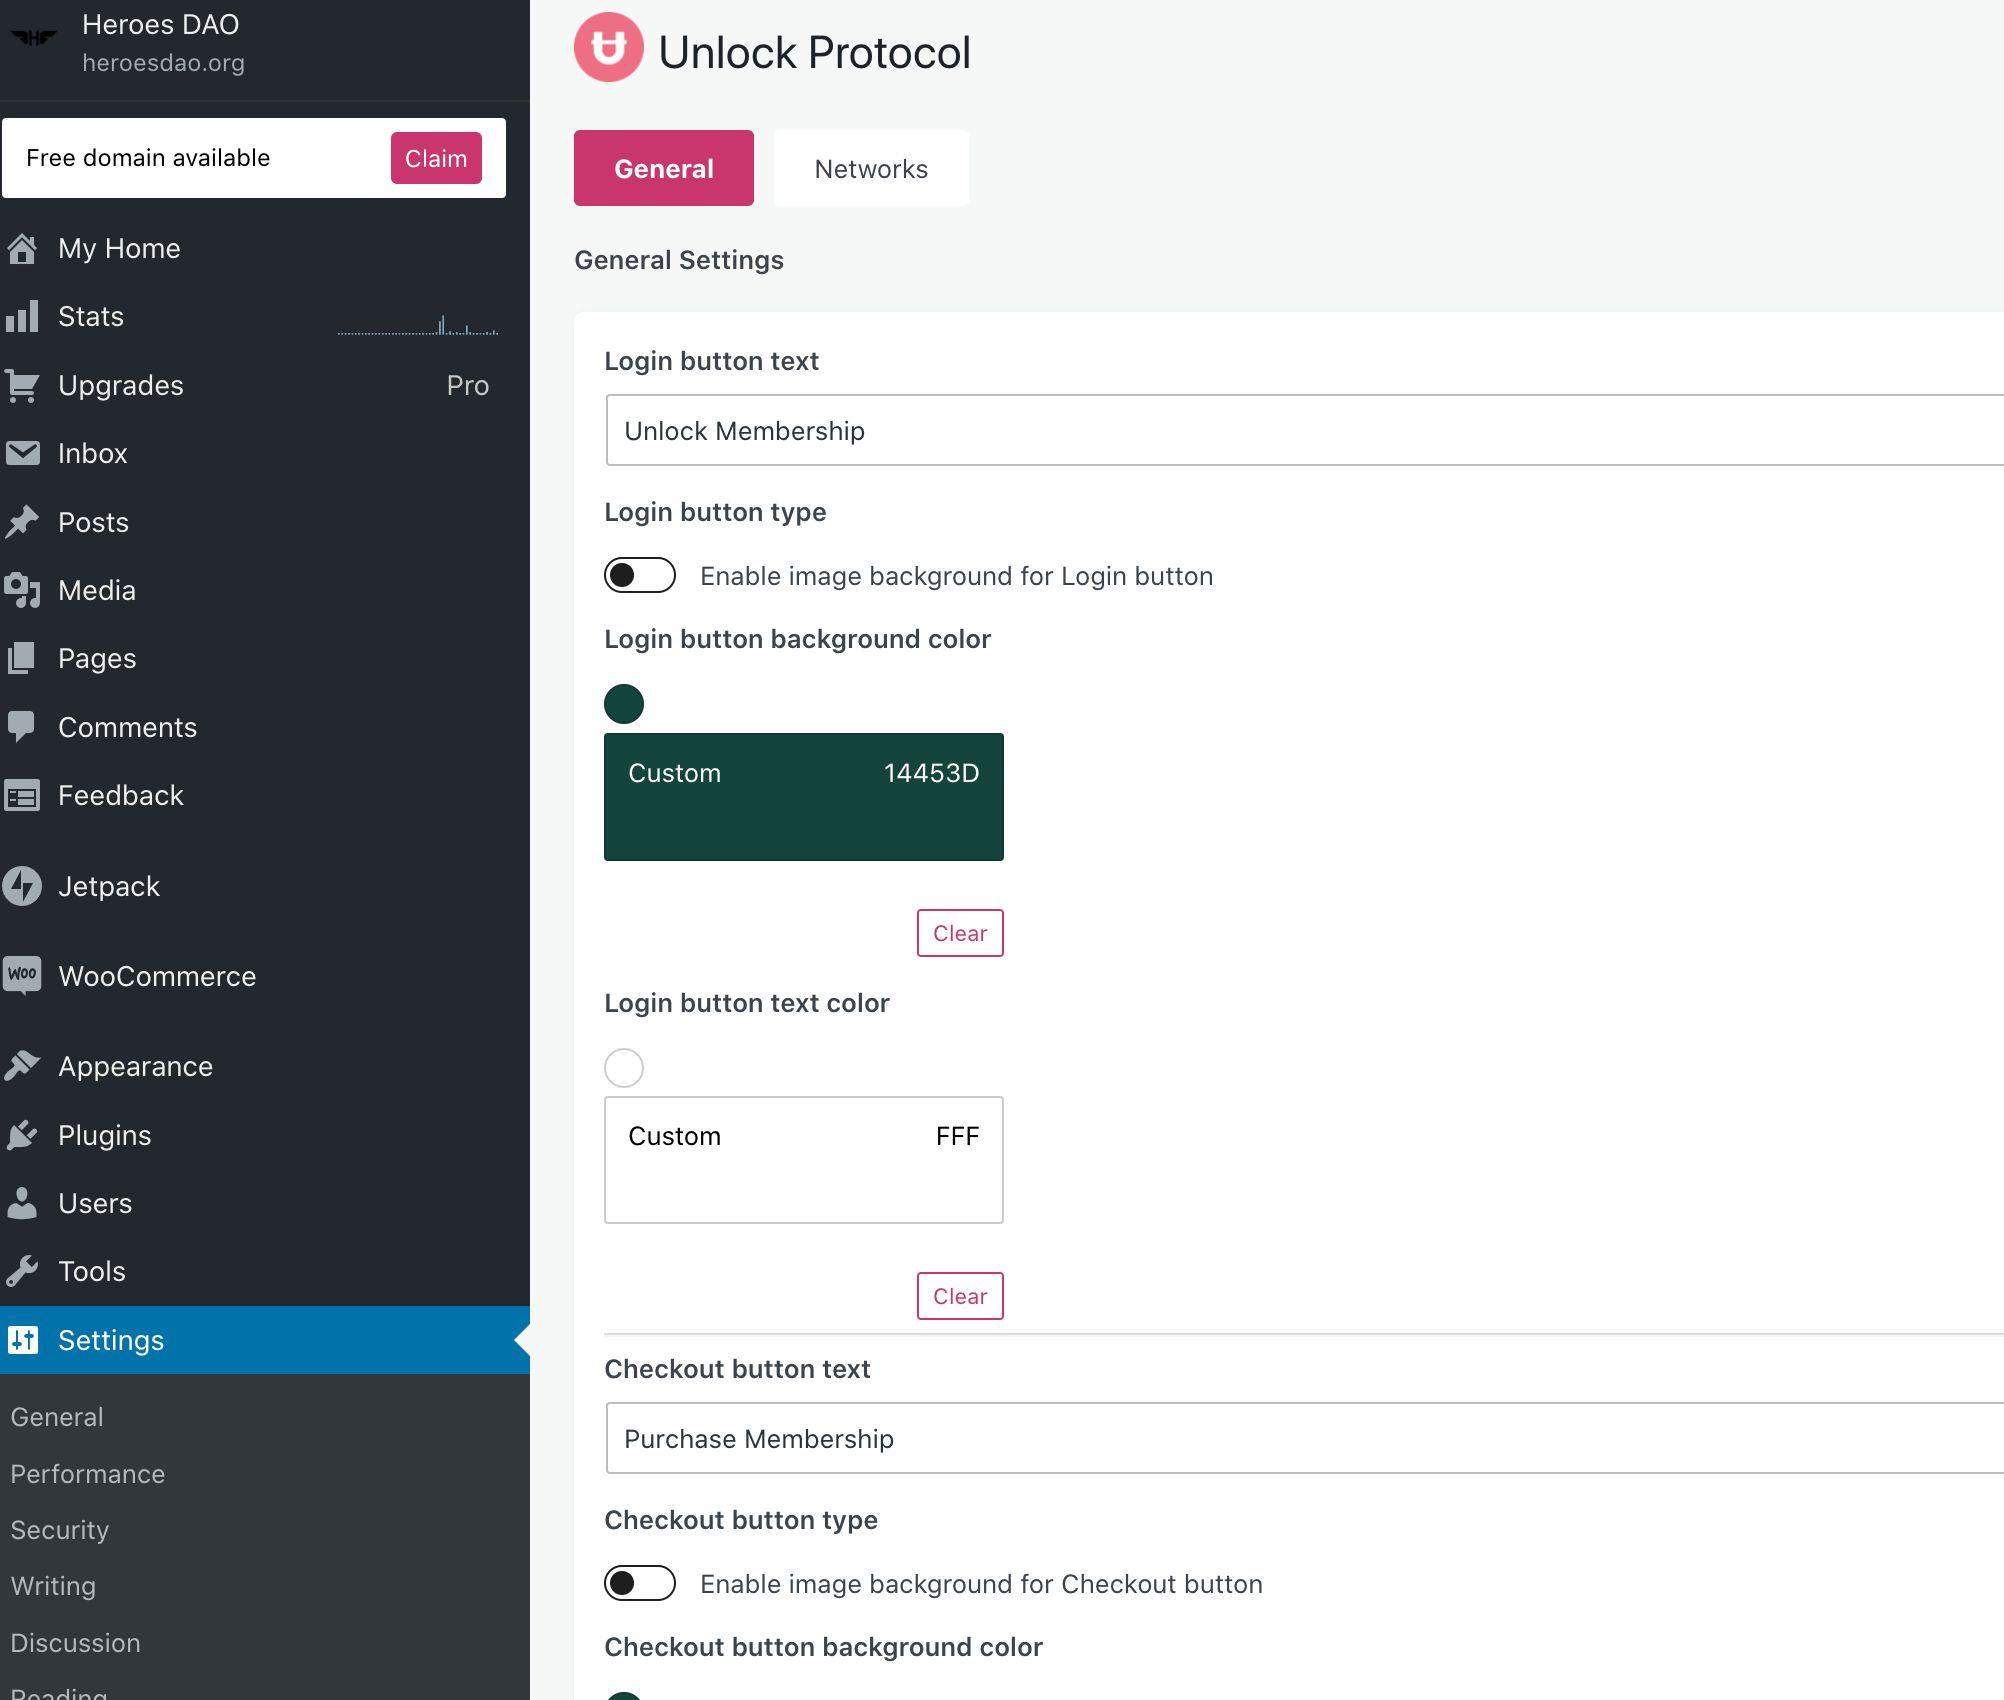Click the Login button text input field
This screenshot has height=1700, width=2004.
(x=1304, y=430)
